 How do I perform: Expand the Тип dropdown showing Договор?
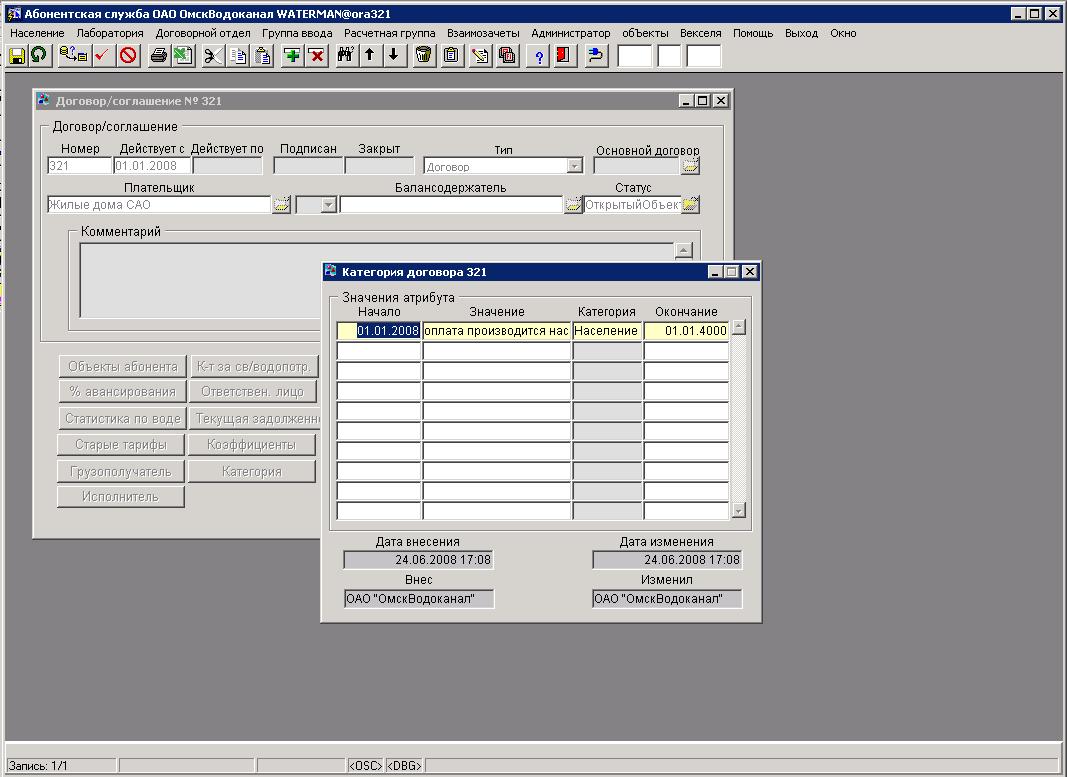[575, 166]
